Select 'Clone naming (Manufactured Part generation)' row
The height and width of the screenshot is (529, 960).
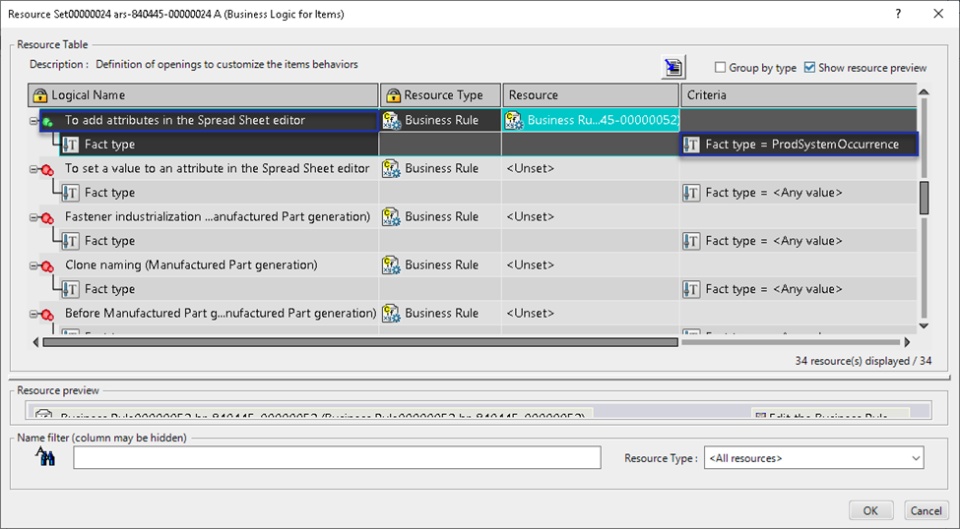[191, 265]
